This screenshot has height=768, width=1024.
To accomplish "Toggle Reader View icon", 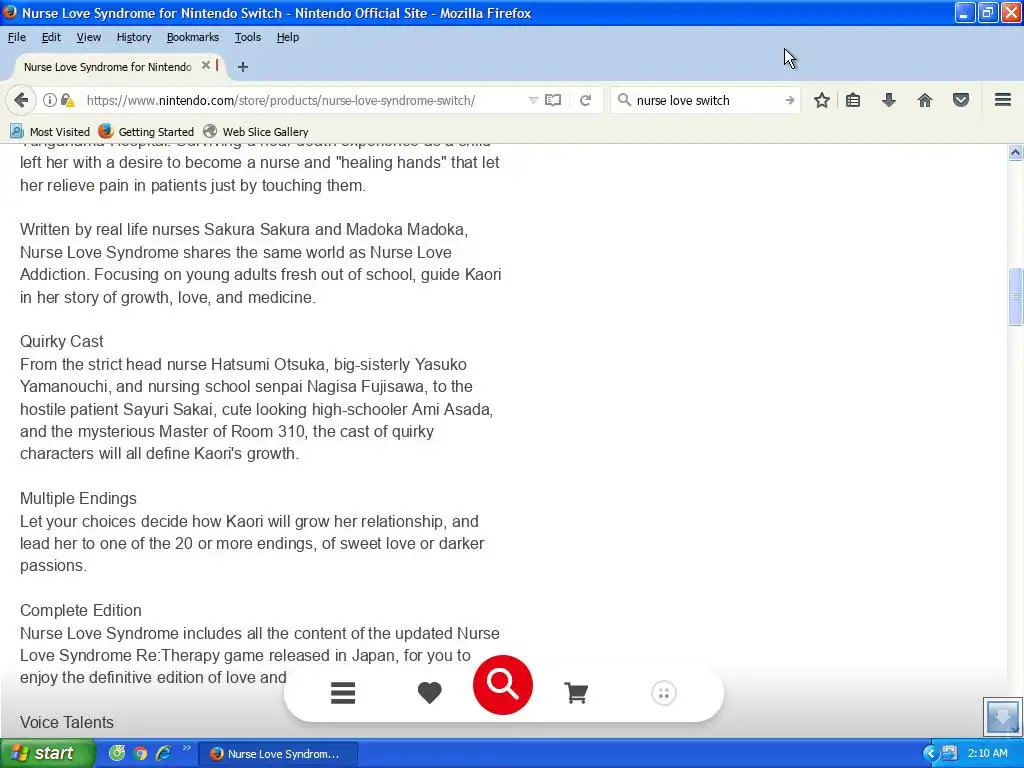I will tap(553, 100).
